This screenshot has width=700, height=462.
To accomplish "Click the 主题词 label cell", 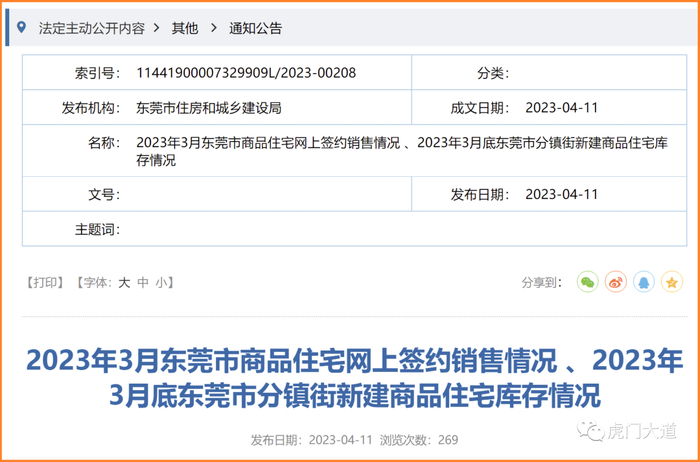I will pyautogui.click(x=97, y=229).
